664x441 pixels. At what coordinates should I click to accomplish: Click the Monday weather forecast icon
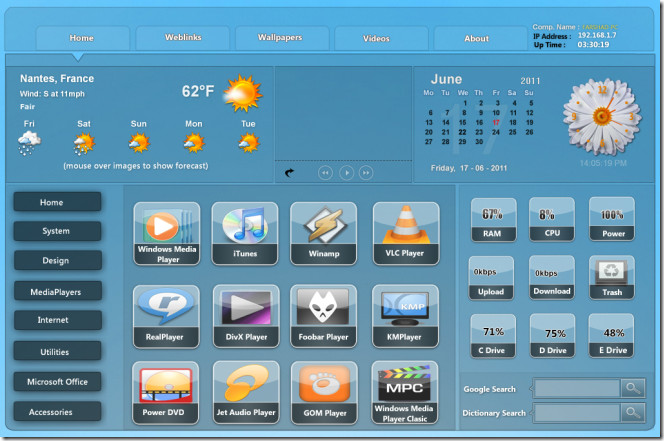coord(194,142)
